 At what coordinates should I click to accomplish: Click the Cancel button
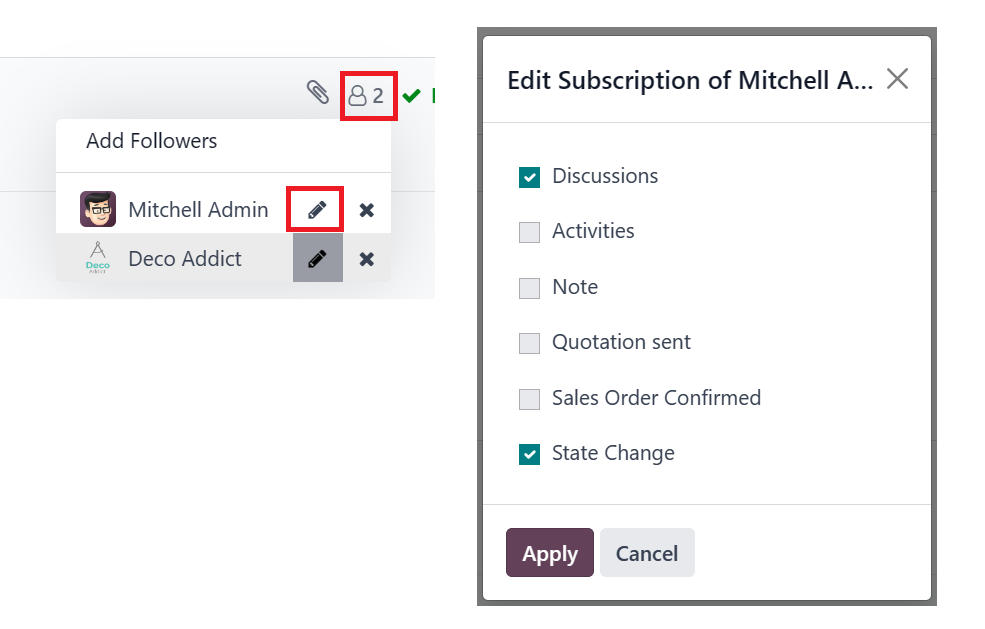pyautogui.click(x=647, y=553)
